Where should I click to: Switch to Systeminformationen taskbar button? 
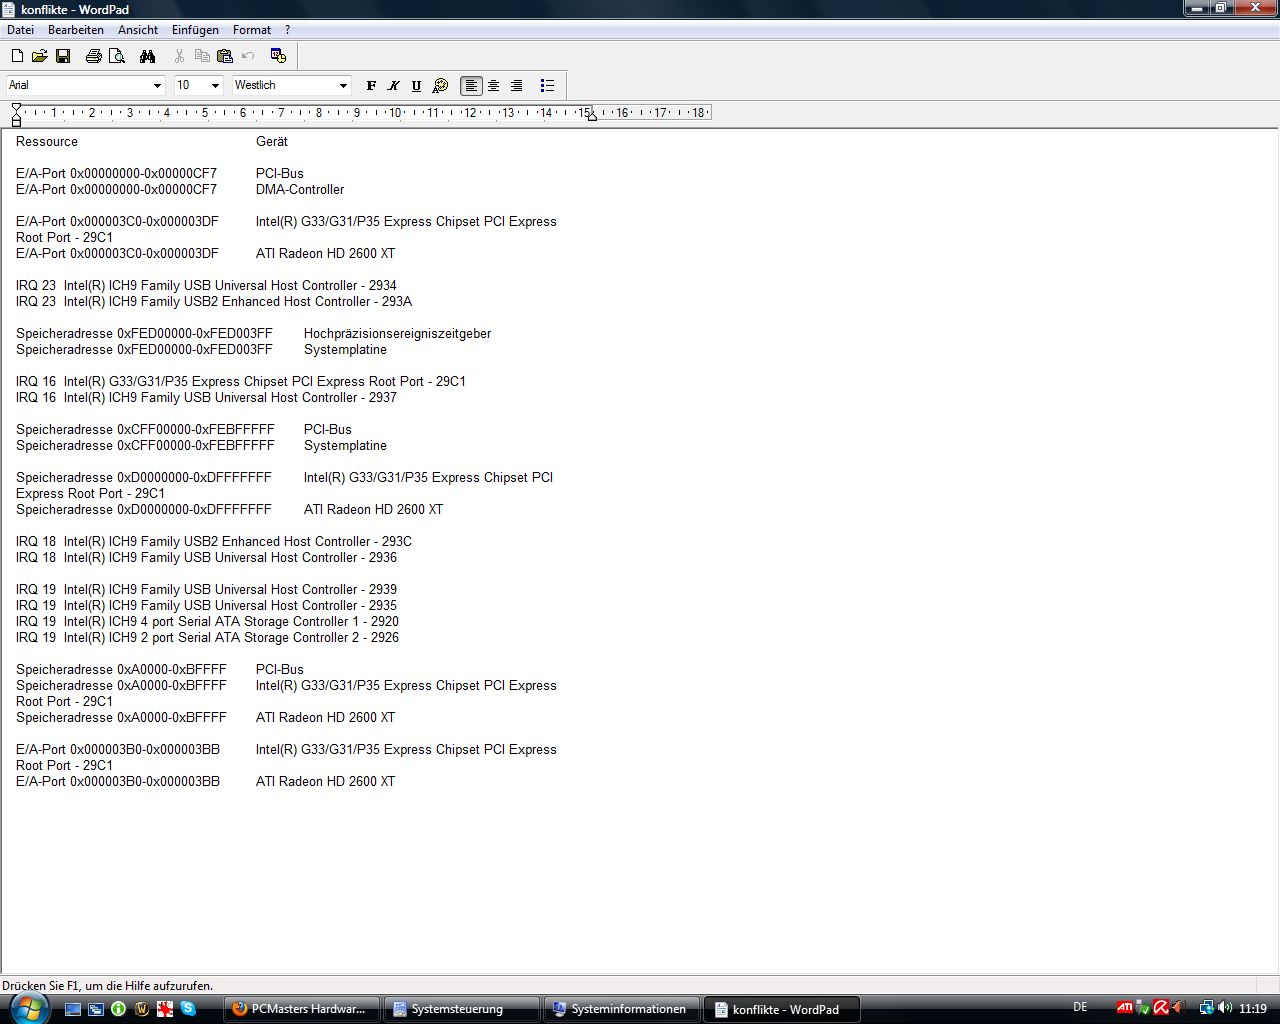(621, 1009)
